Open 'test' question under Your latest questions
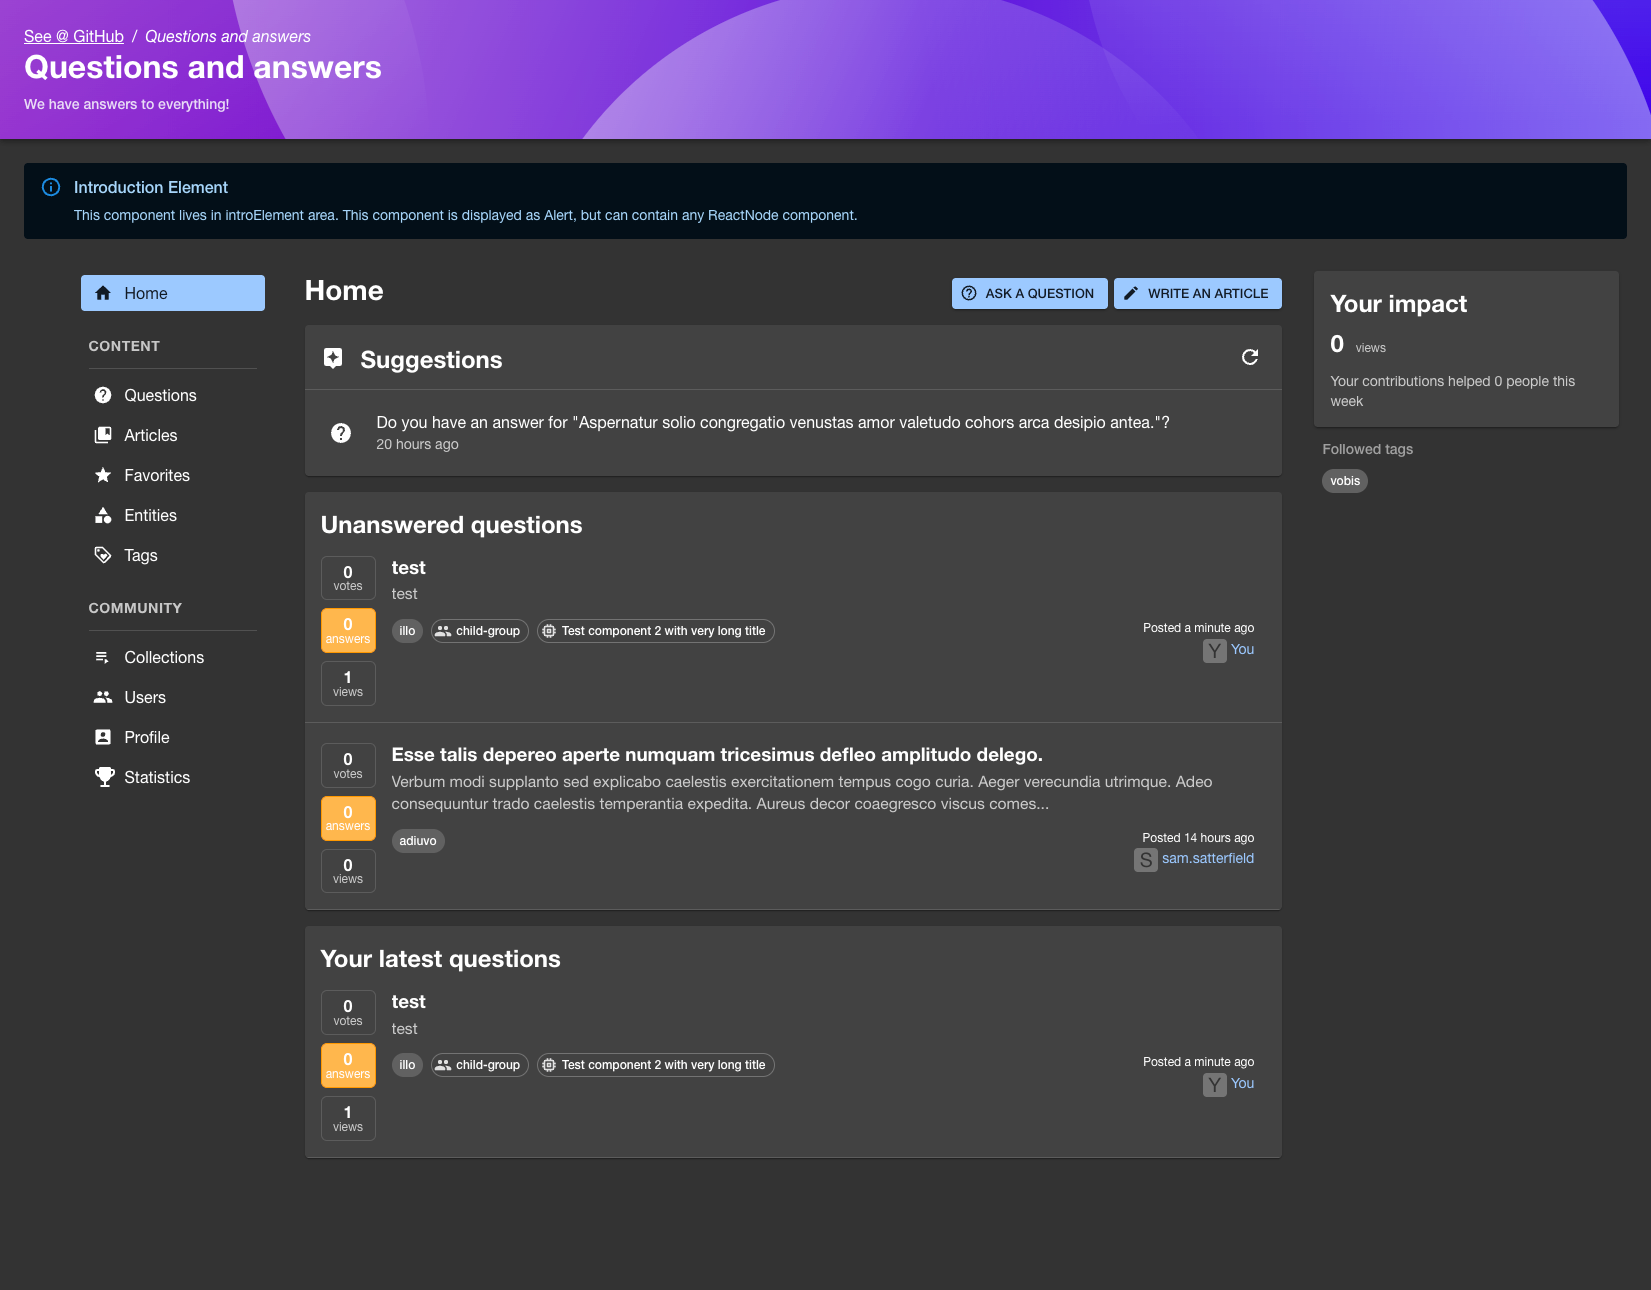Viewport: 1651px width, 1290px height. coord(408,1001)
